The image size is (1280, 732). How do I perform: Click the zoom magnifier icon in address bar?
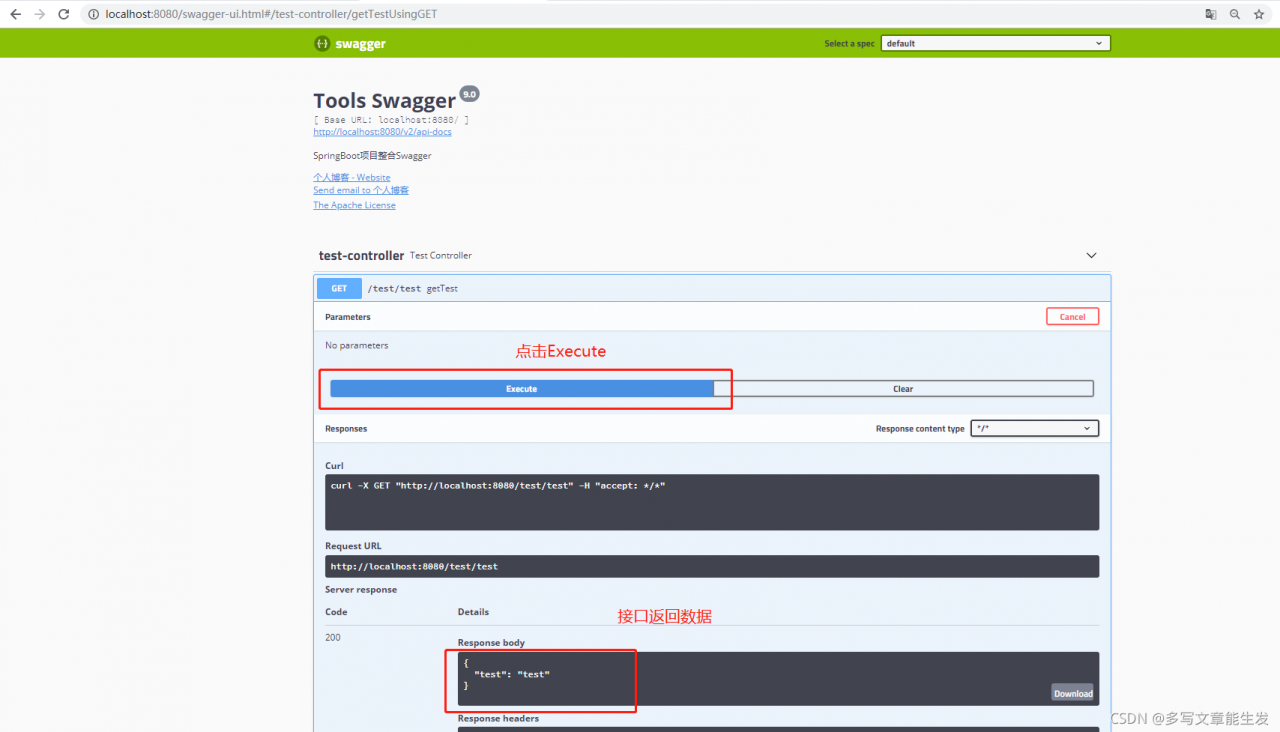[x=1235, y=14]
